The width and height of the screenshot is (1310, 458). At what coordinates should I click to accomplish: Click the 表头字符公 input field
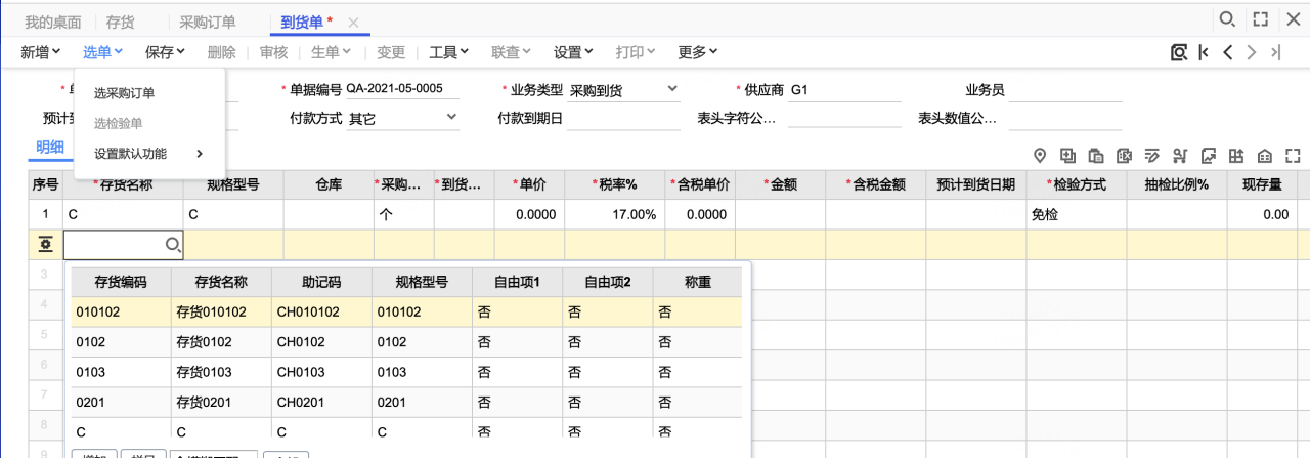tap(844, 118)
